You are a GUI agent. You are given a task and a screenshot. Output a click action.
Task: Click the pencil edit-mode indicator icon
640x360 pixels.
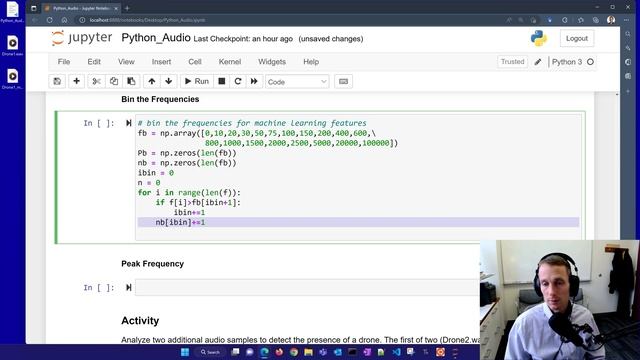click(538, 62)
